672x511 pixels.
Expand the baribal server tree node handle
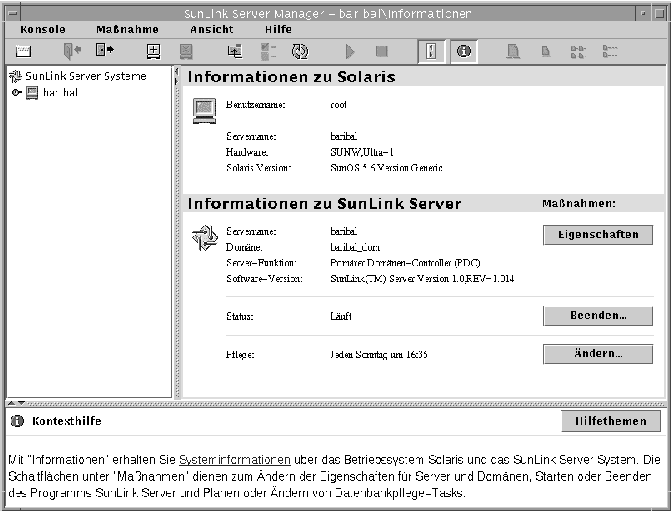[16, 92]
